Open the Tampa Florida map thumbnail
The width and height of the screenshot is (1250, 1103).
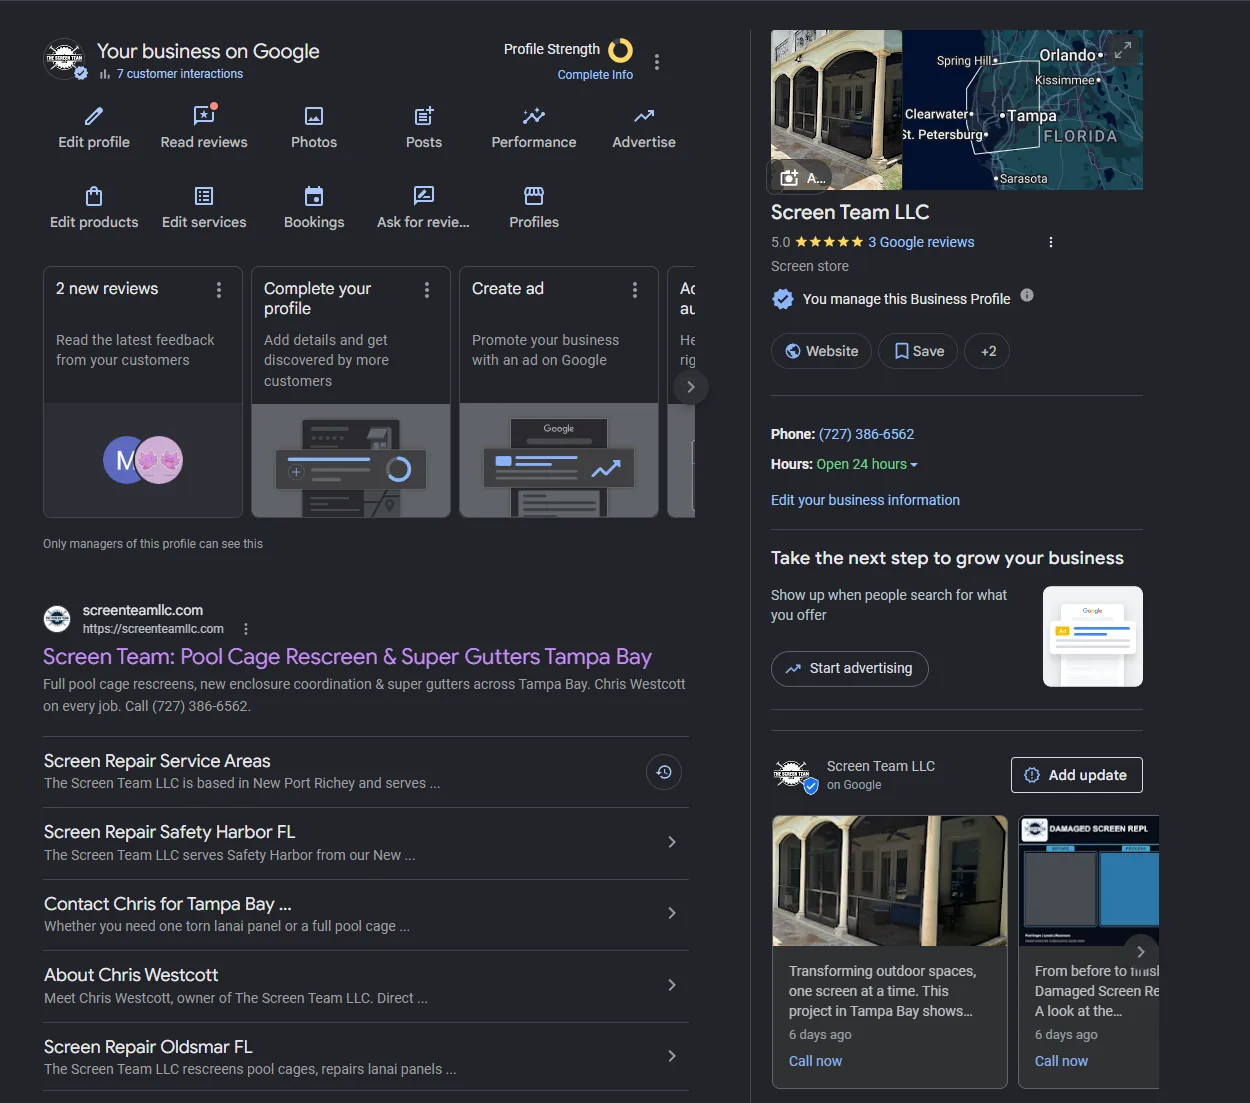1023,110
